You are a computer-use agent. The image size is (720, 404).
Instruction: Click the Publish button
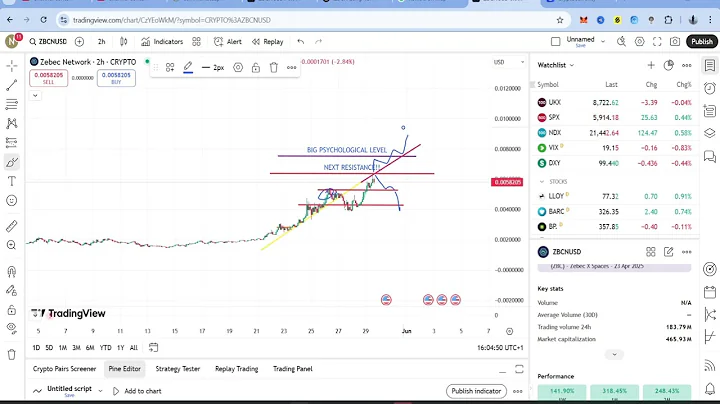coord(702,41)
